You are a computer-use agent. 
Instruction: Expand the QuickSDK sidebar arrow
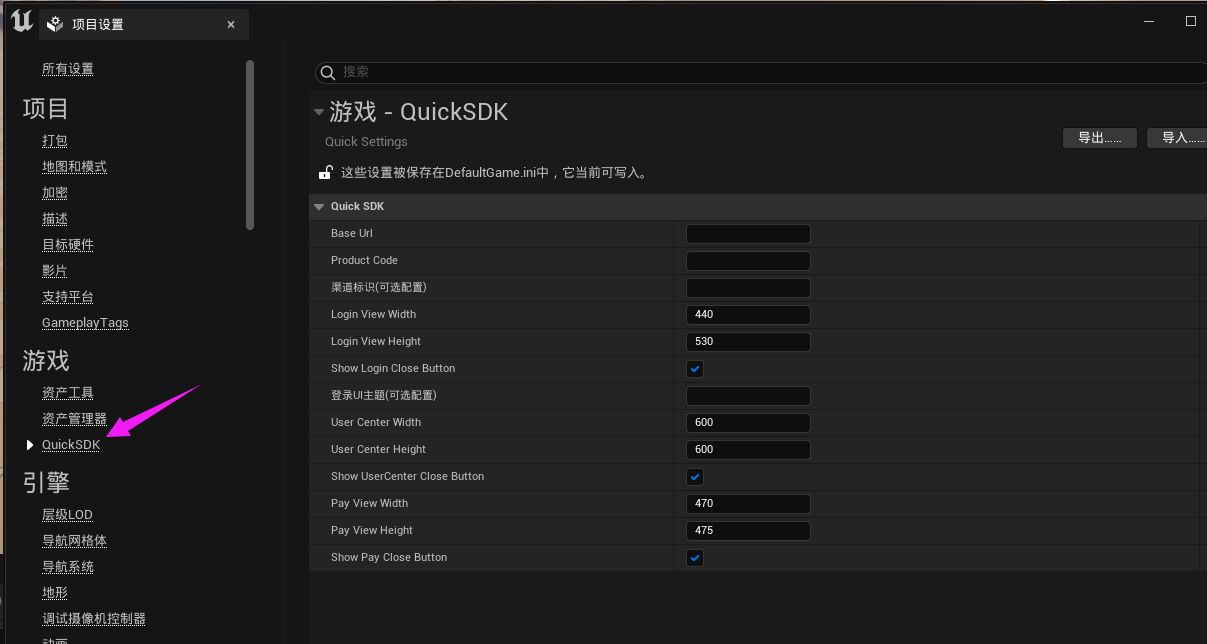tap(30, 445)
